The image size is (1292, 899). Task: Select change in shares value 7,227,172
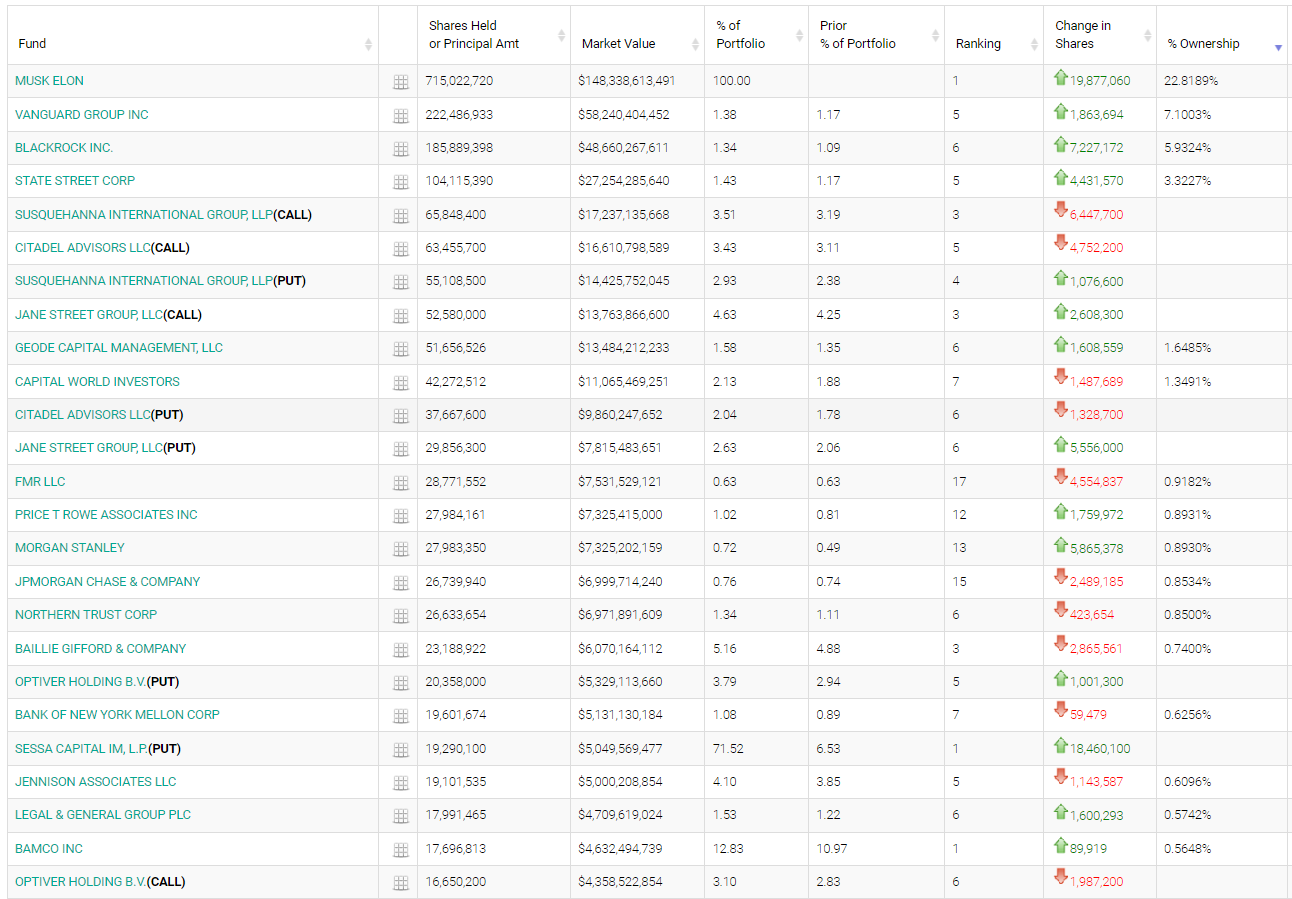coord(1097,148)
